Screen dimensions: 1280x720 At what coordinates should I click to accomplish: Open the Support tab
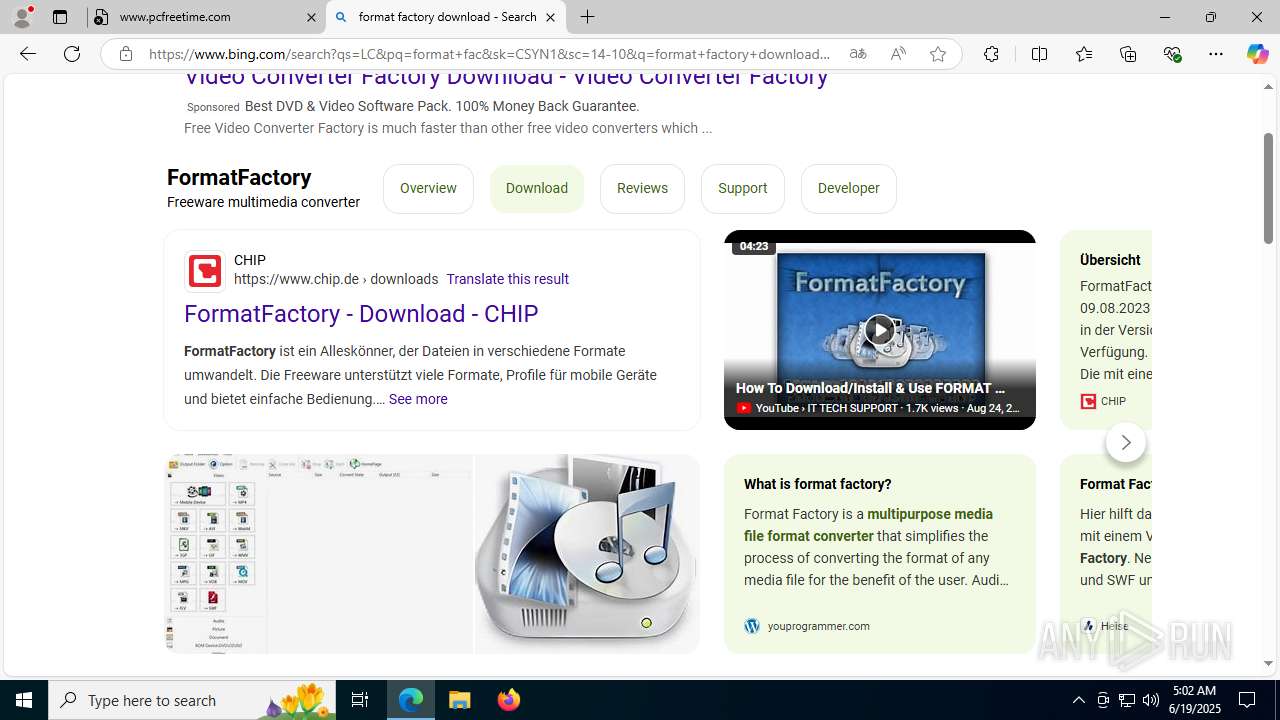point(743,188)
